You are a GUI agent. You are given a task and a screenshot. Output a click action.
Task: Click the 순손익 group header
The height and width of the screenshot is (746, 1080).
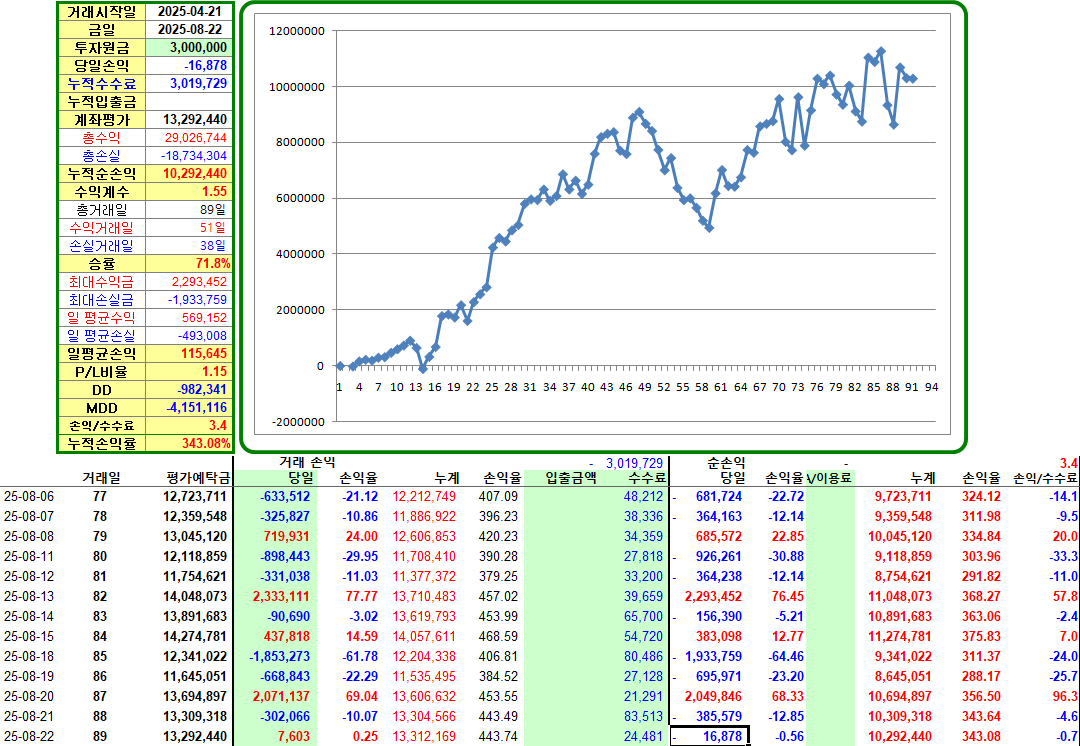[x=727, y=463]
